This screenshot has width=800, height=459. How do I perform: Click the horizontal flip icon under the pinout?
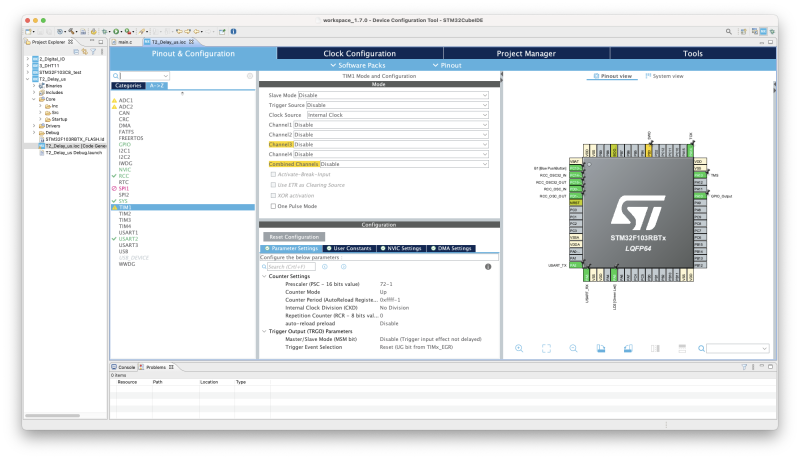655,348
